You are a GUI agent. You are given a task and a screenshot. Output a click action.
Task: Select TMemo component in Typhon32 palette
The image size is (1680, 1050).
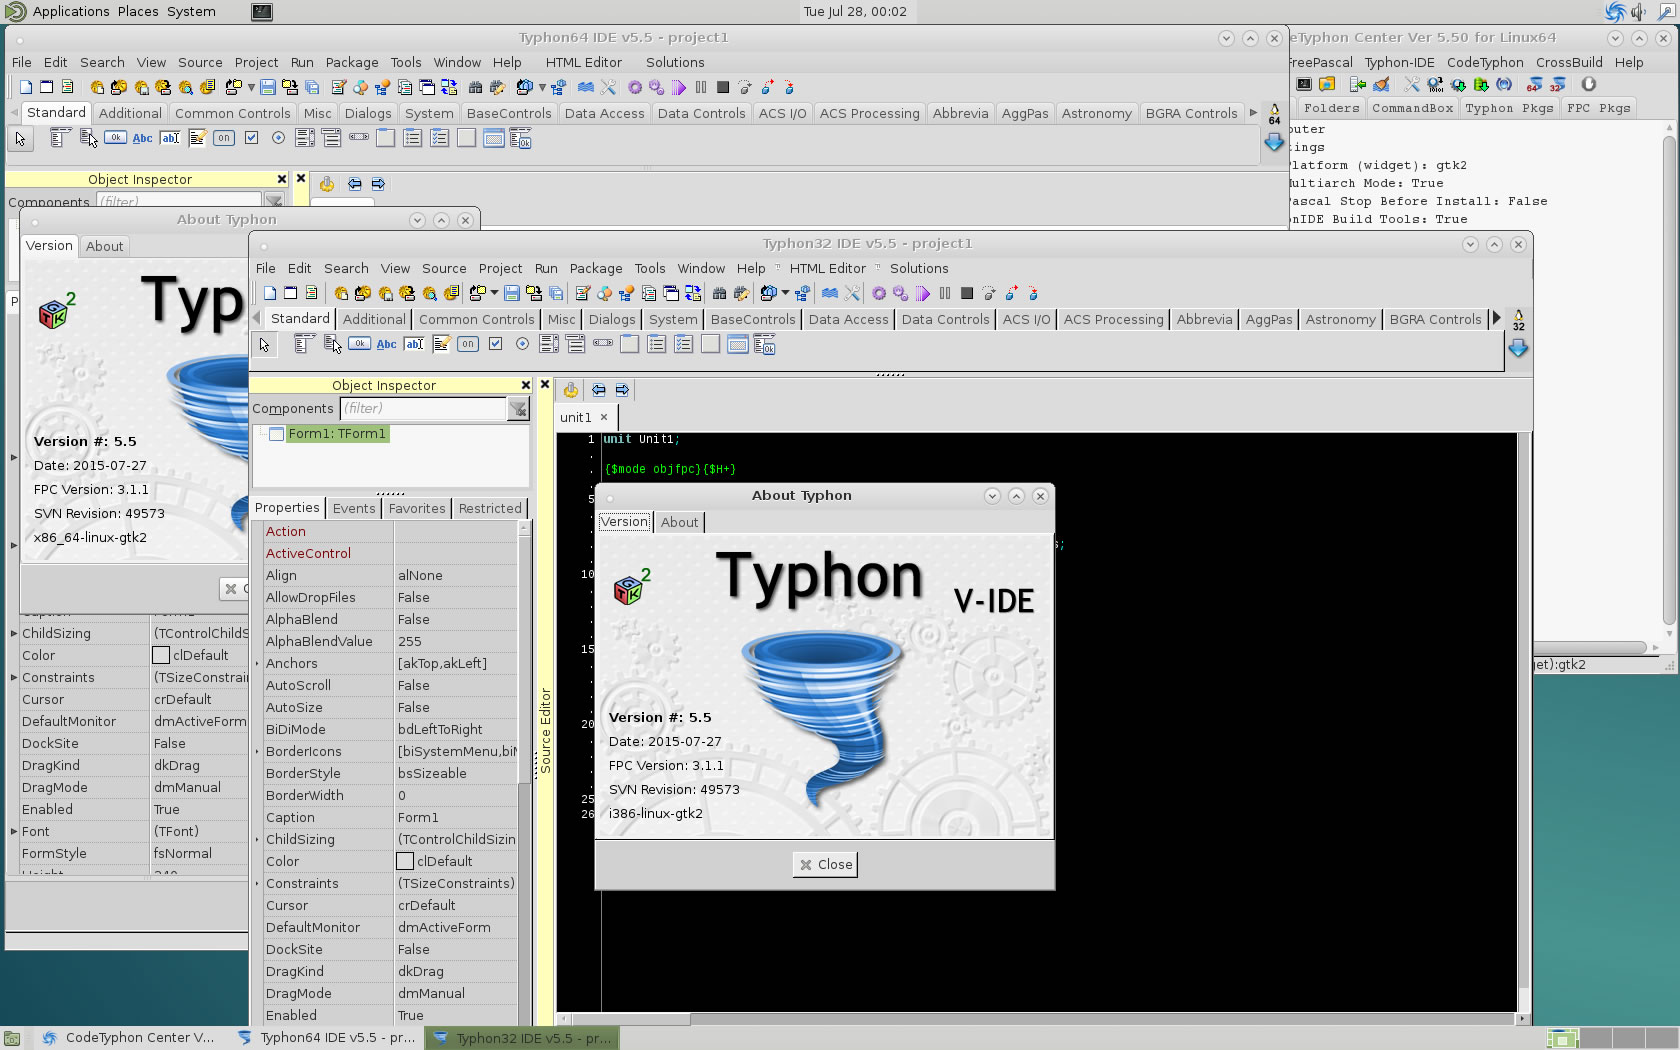441,344
